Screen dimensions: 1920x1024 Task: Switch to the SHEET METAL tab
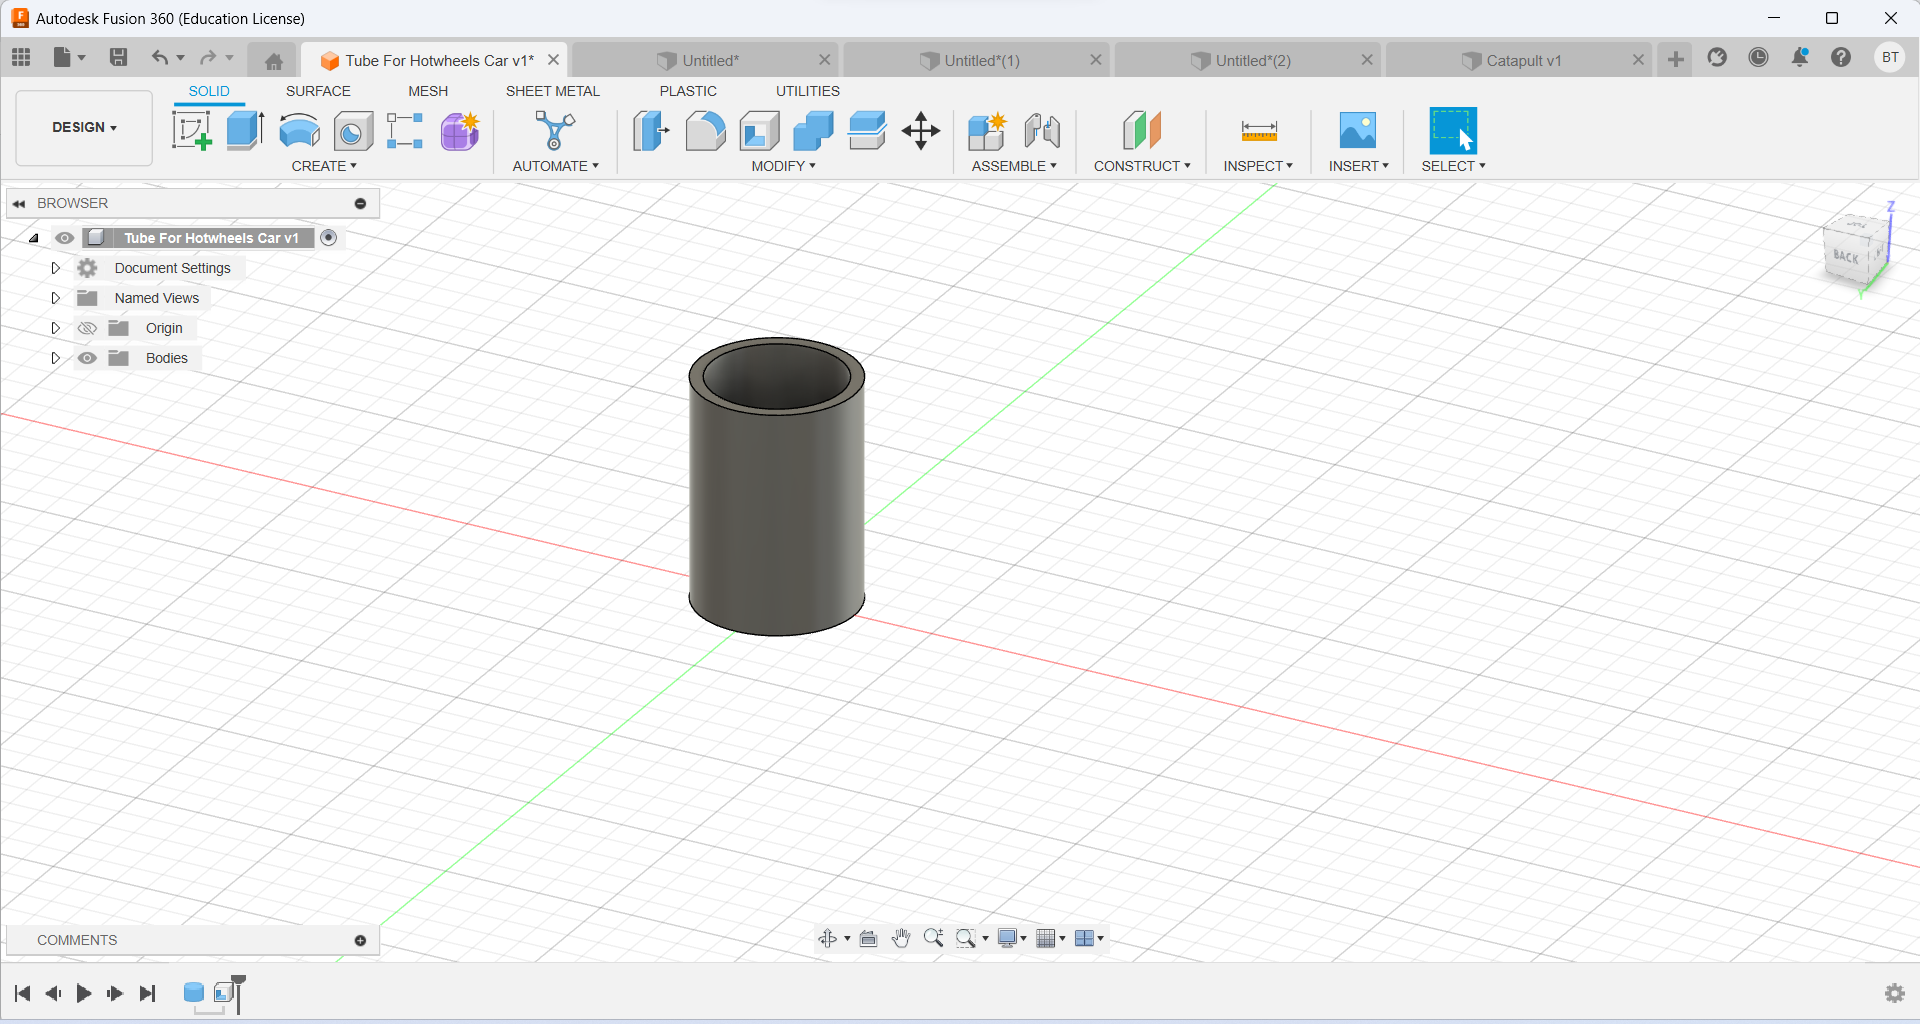click(x=553, y=91)
